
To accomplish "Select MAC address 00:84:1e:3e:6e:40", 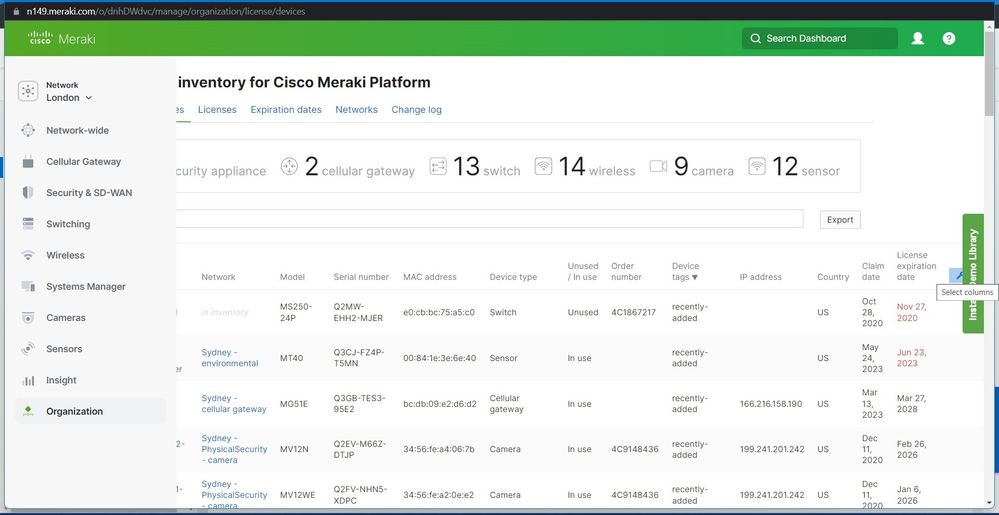I will coord(440,358).
